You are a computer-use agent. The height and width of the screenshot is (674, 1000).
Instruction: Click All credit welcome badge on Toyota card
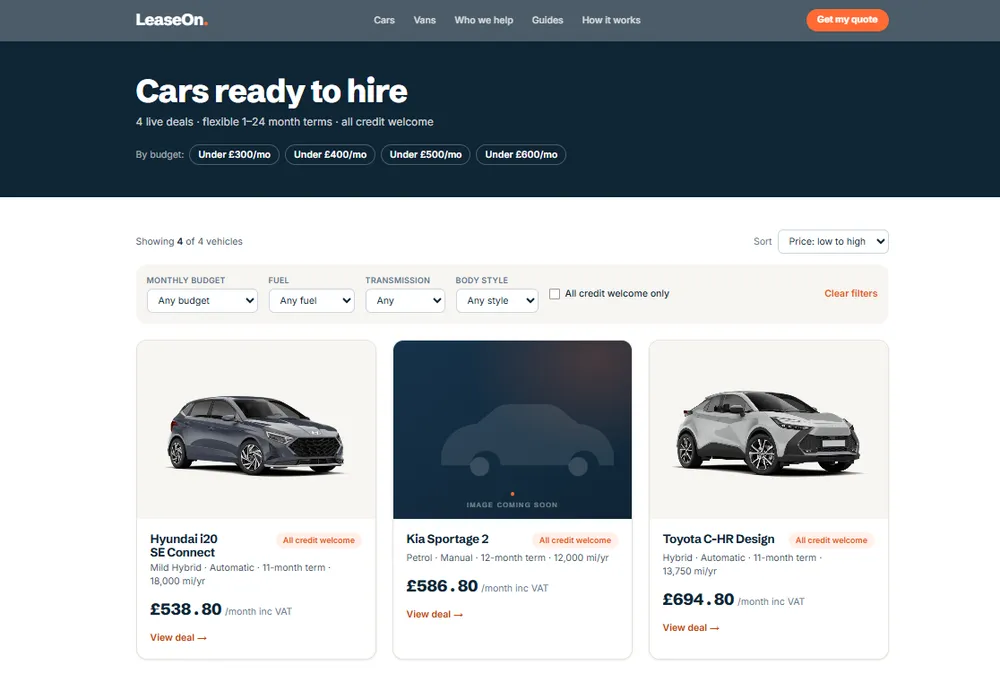point(832,540)
